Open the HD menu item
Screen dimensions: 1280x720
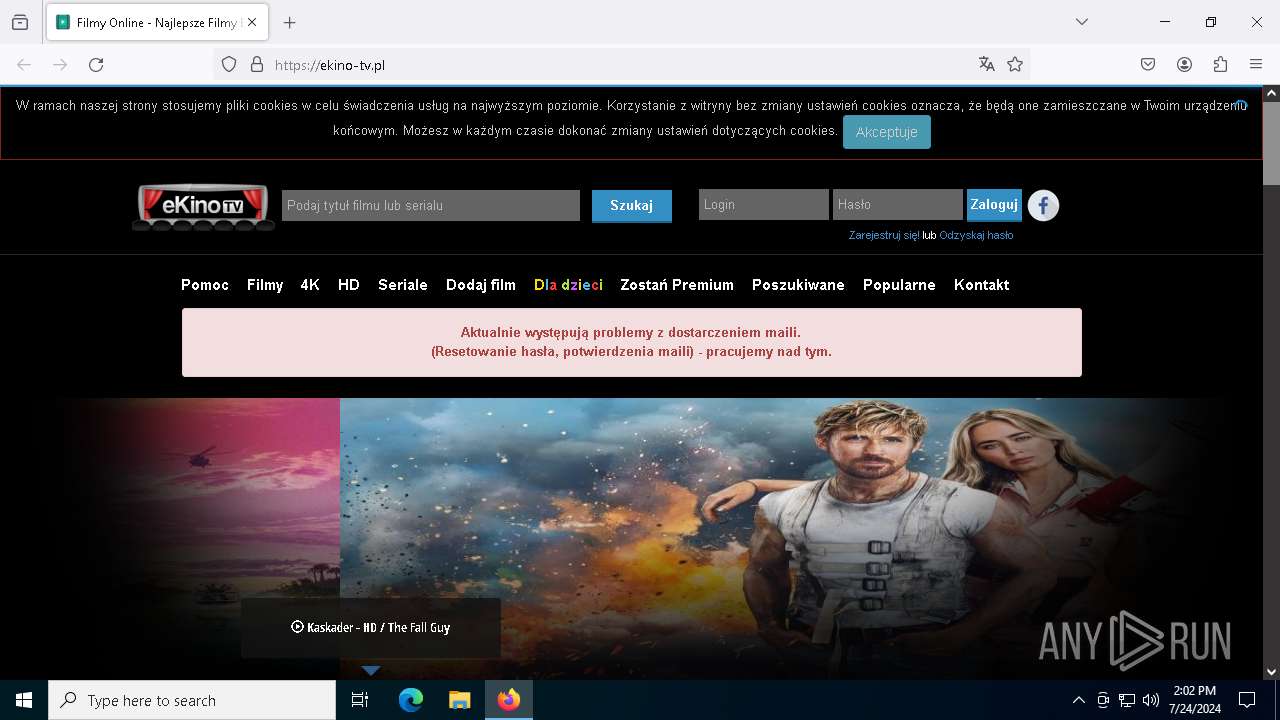coord(349,285)
